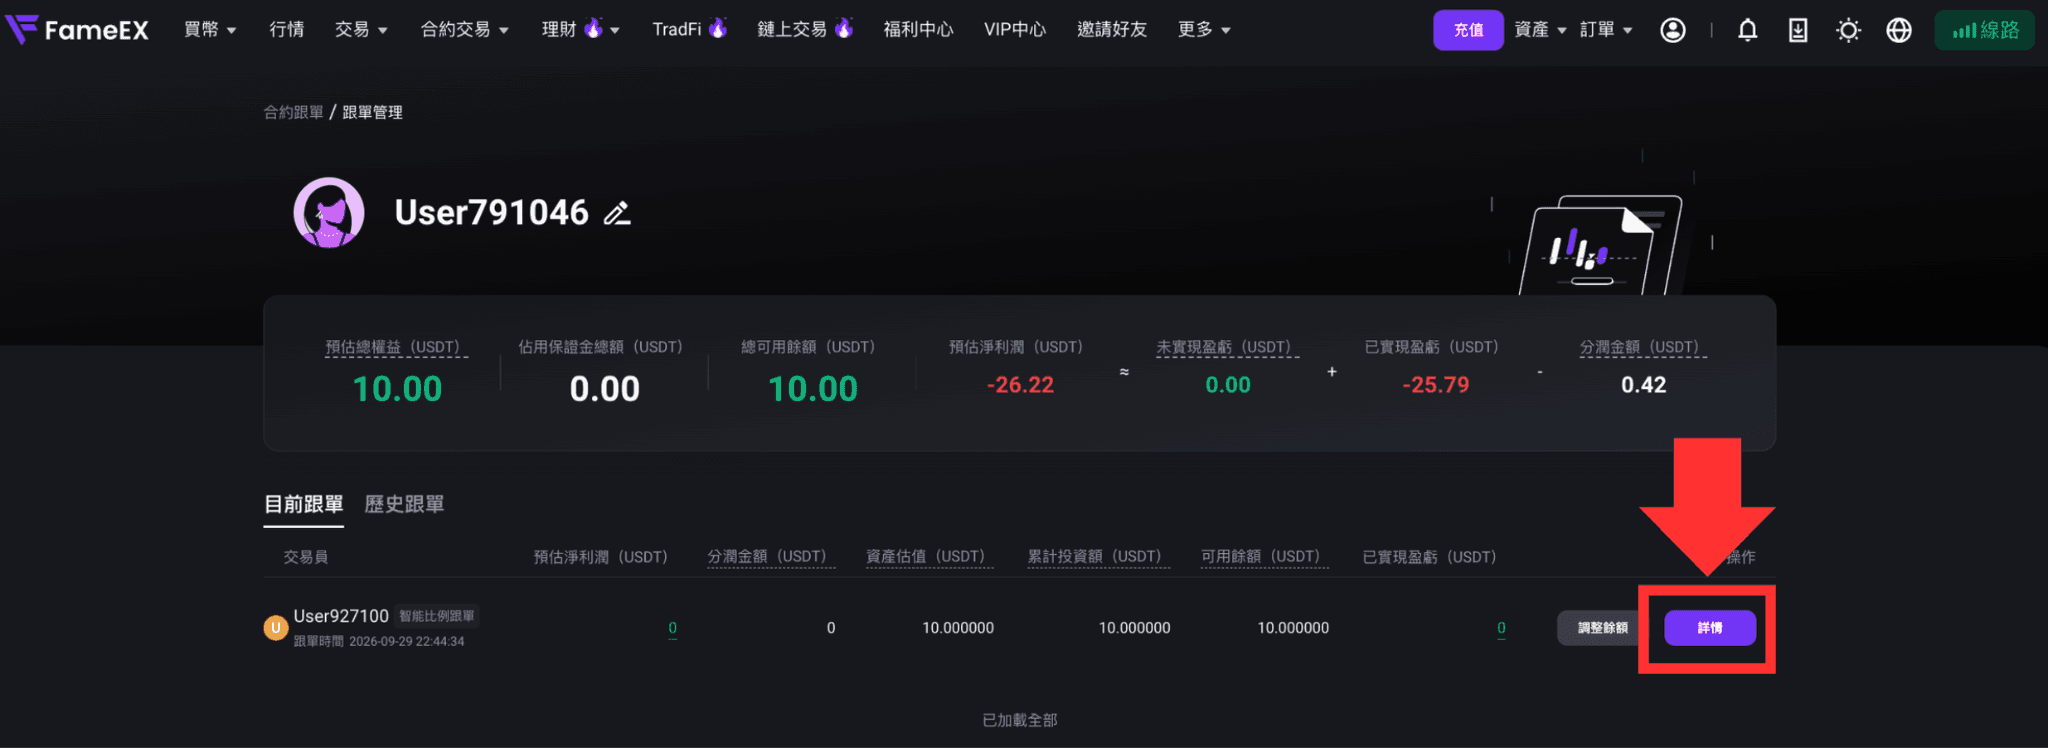Click 合約跟單 breadcrumb link
Image resolution: width=2048 pixels, height=748 pixels.
point(293,112)
